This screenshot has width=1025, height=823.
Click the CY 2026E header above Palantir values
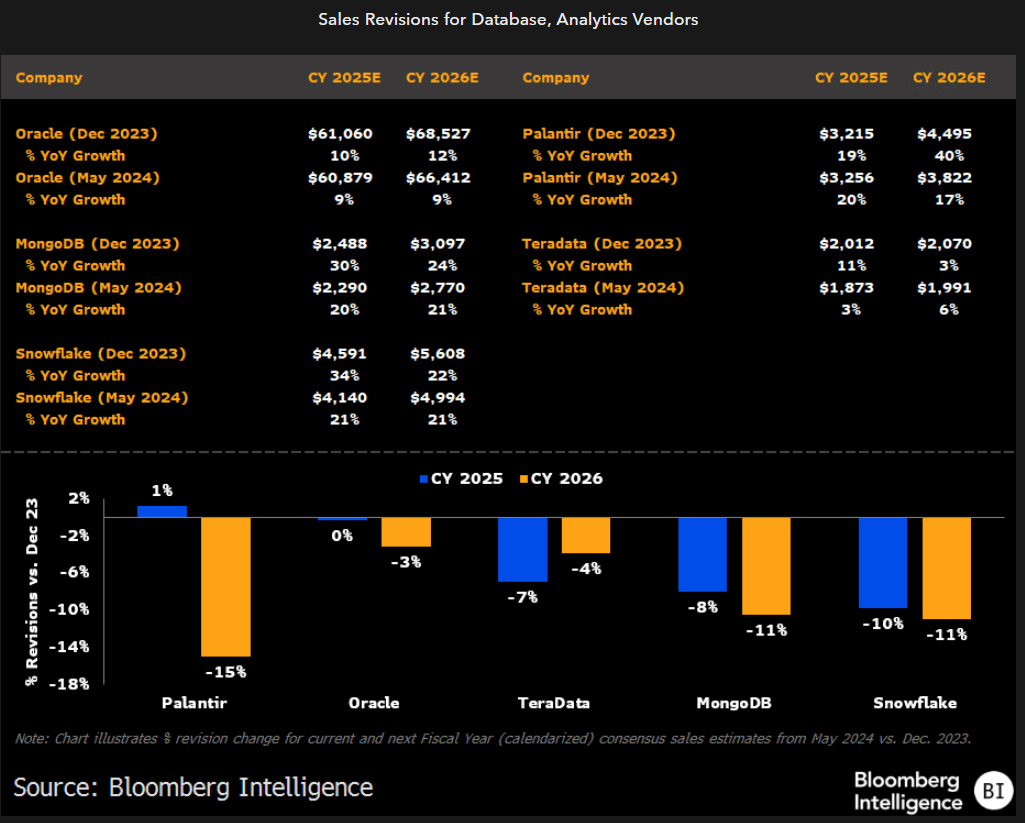pos(949,78)
